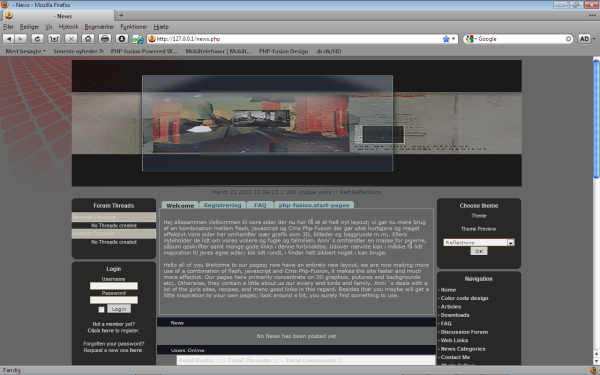Click the Forward arrow button
This screenshot has height=375, width=600.
coord(21,39)
